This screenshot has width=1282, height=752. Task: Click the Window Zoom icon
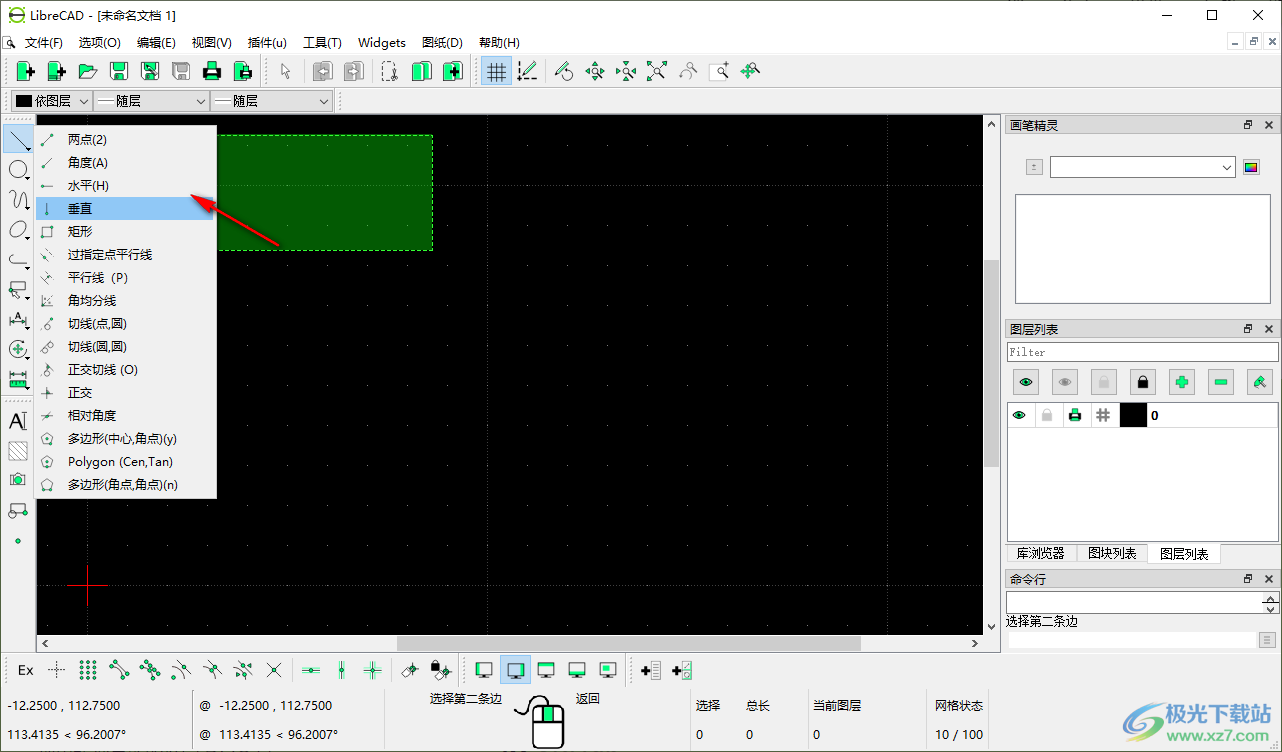coord(719,71)
